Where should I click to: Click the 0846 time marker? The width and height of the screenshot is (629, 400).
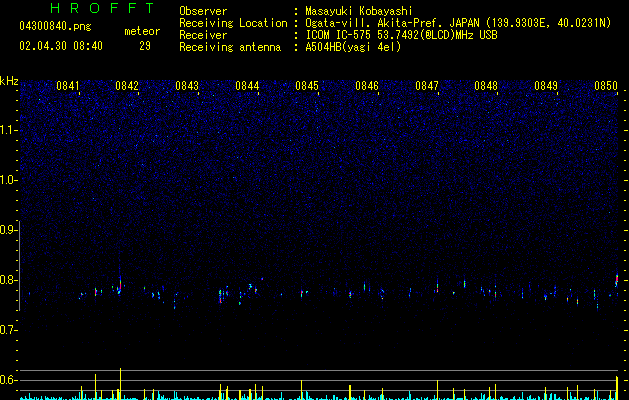tap(367, 86)
